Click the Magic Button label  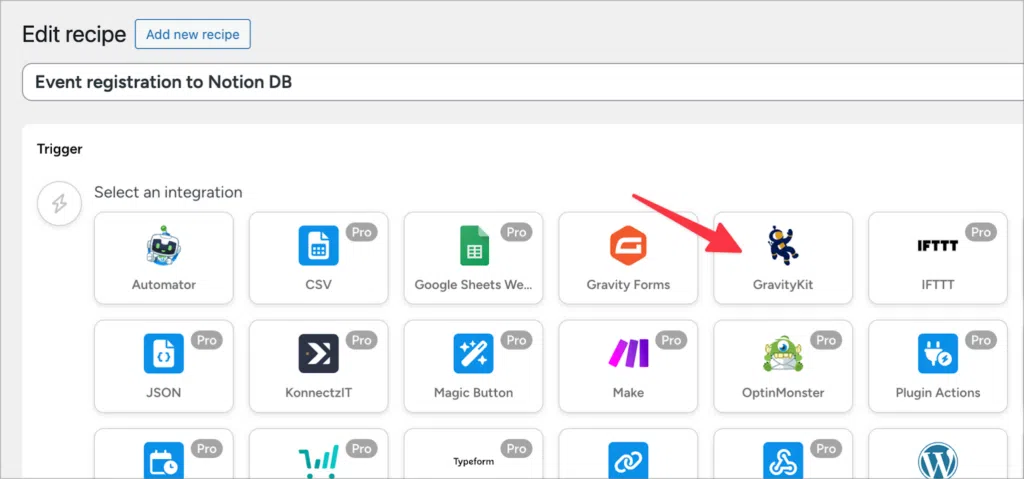pyautogui.click(x=473, y=393)
